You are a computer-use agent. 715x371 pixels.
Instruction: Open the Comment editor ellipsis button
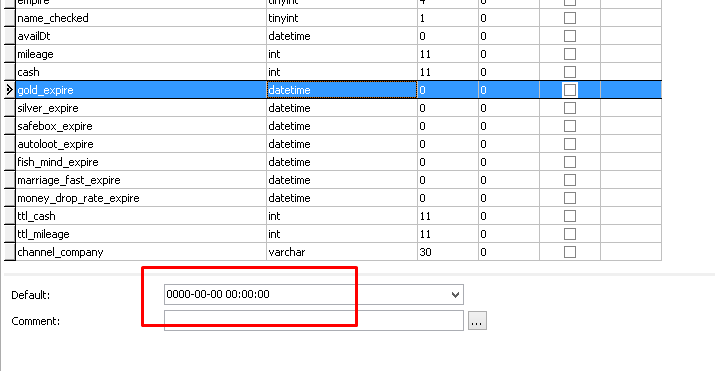tap(477, 321)
